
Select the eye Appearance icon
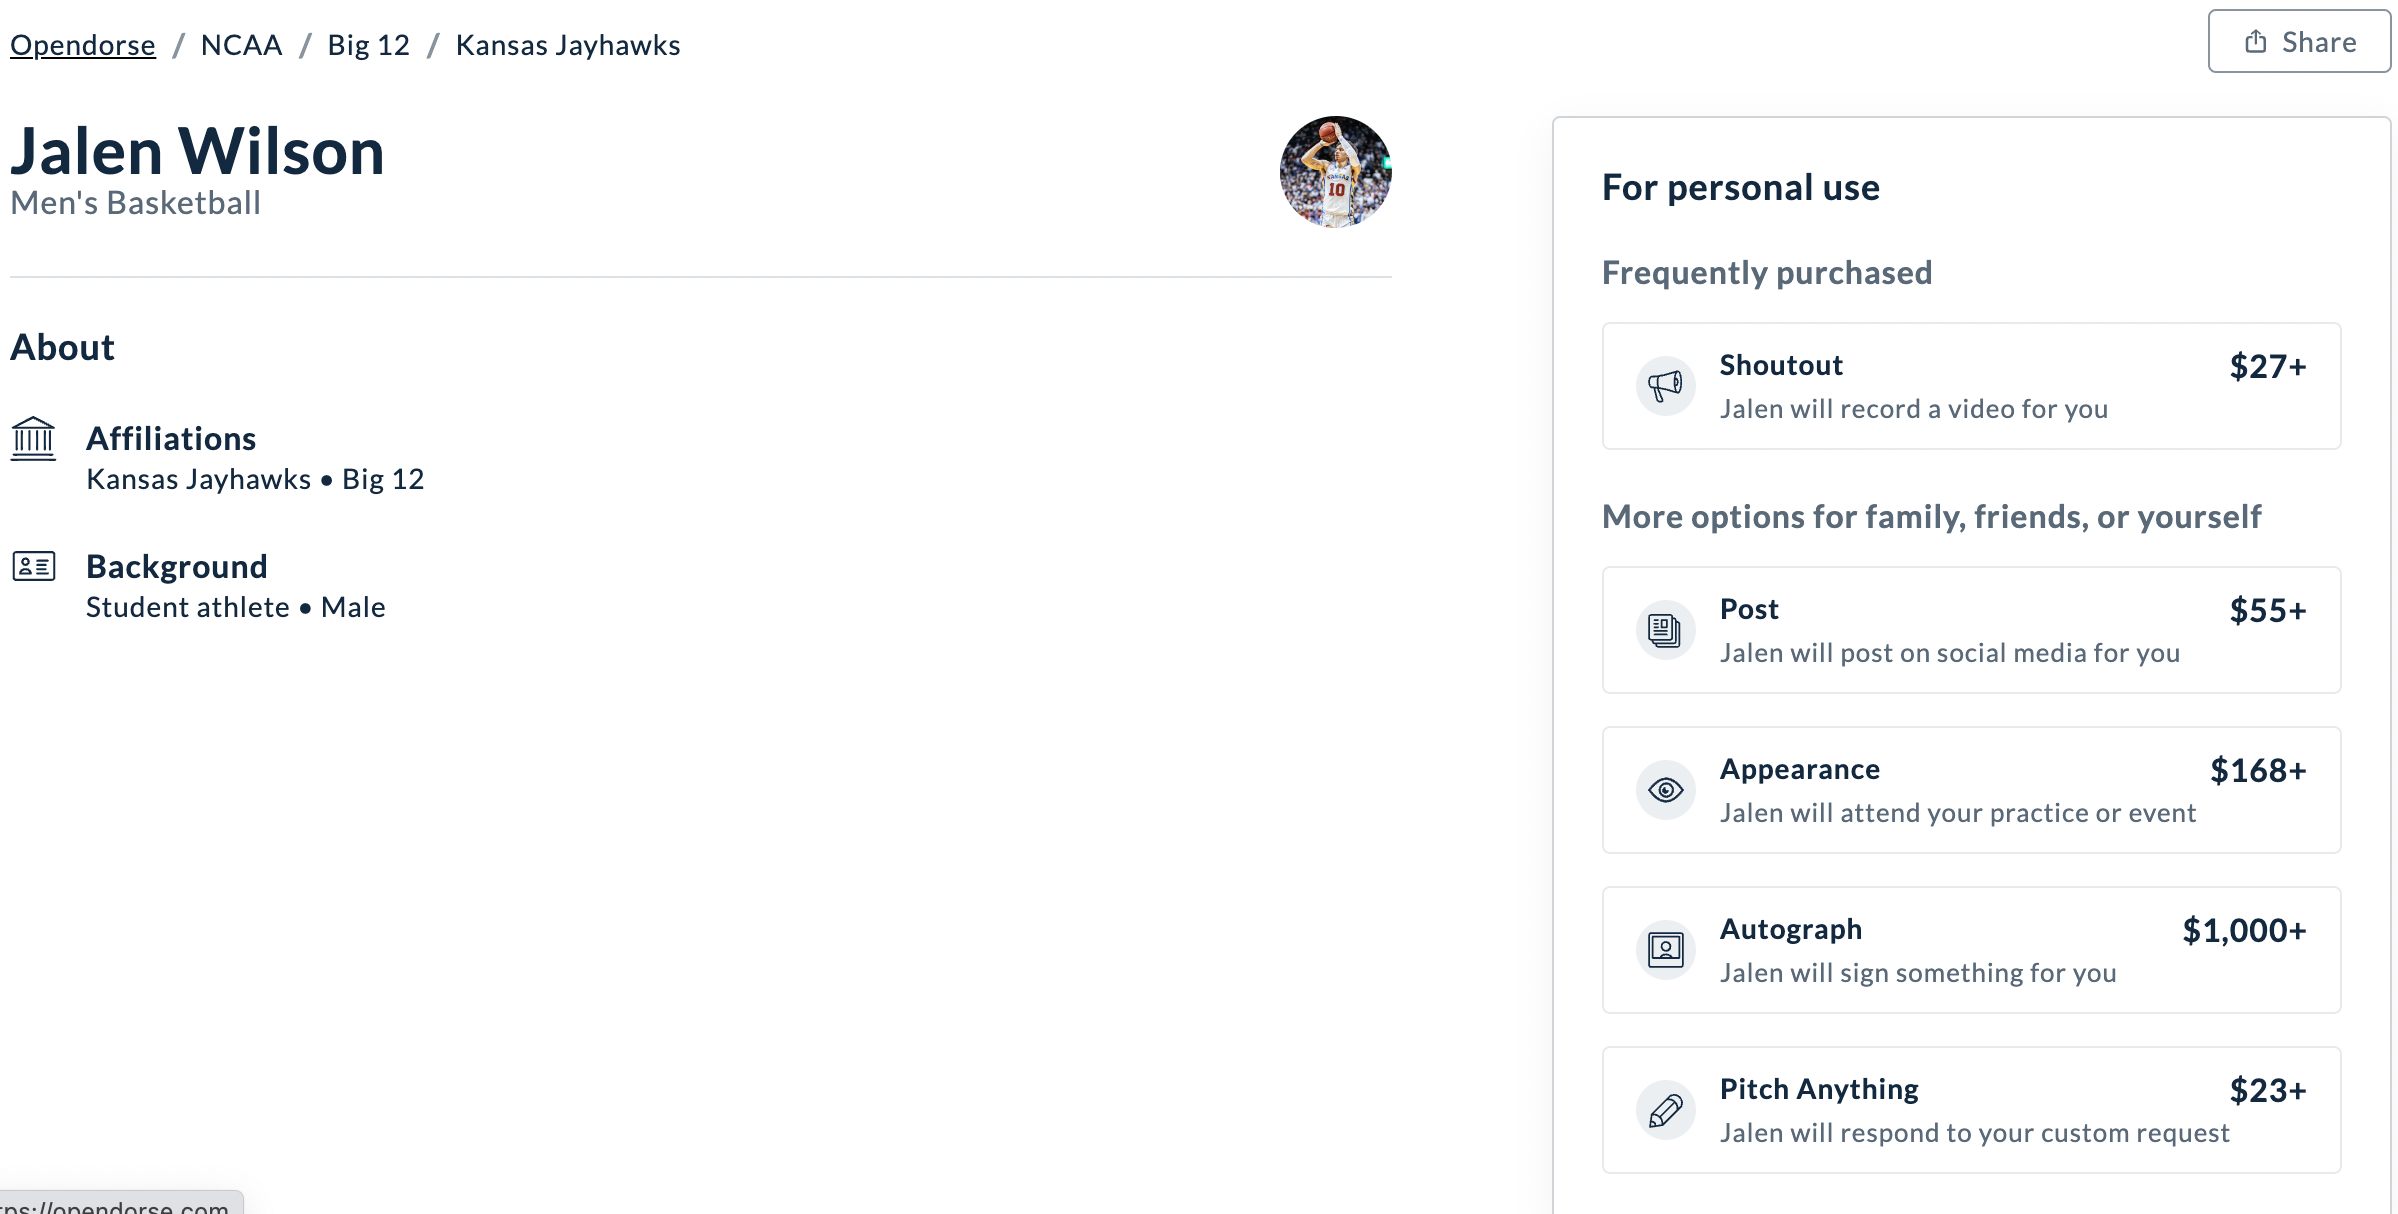(x=1664, y=789)
